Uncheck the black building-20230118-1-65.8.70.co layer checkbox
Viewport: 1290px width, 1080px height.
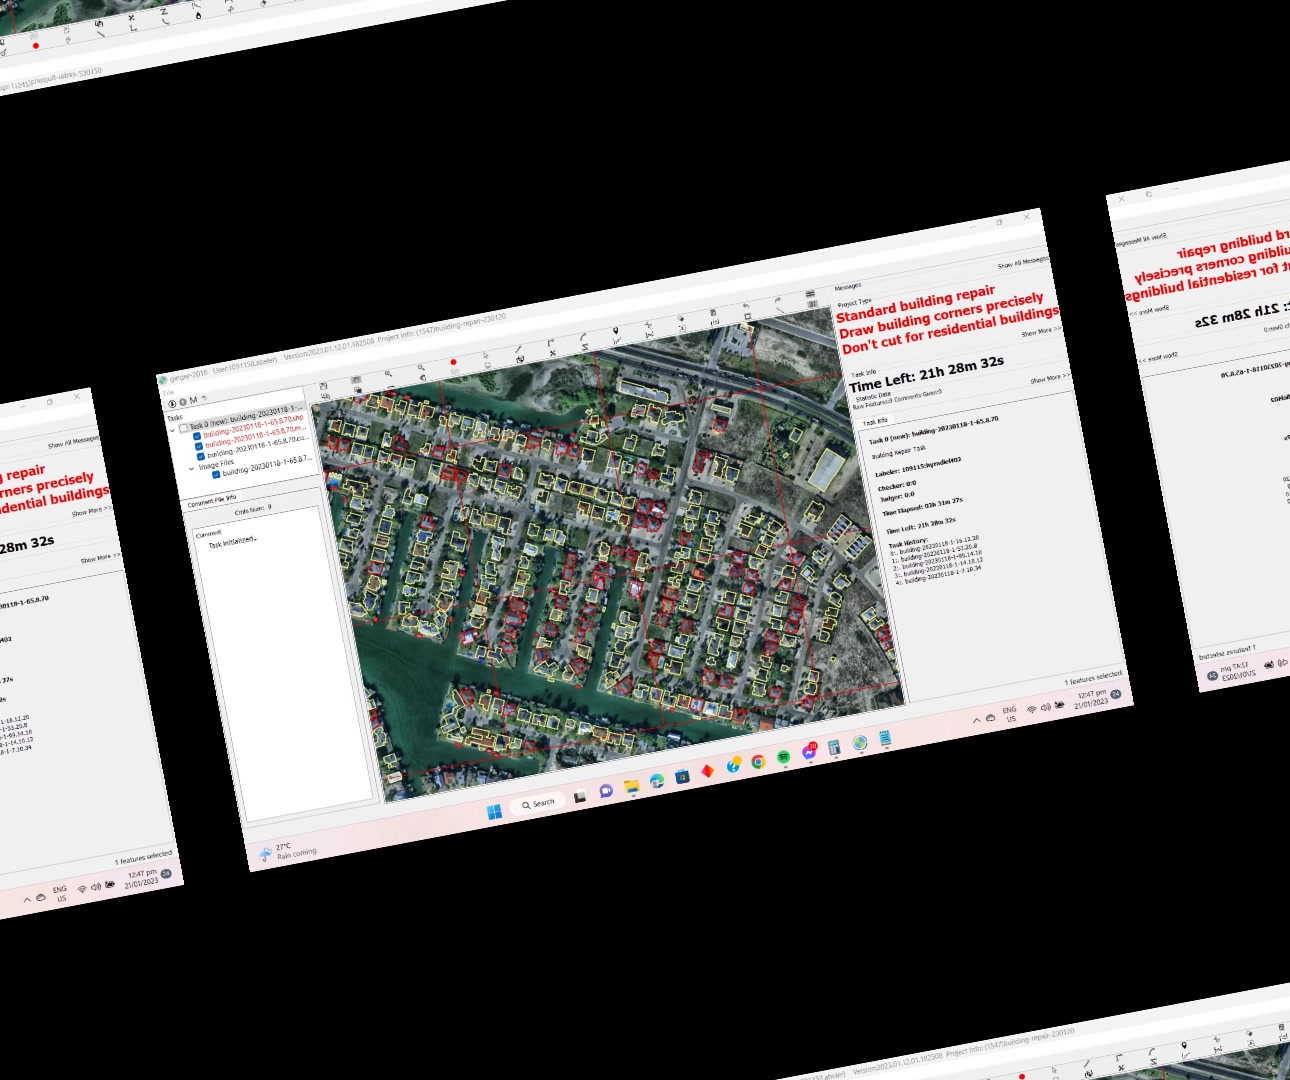[201, 457]
